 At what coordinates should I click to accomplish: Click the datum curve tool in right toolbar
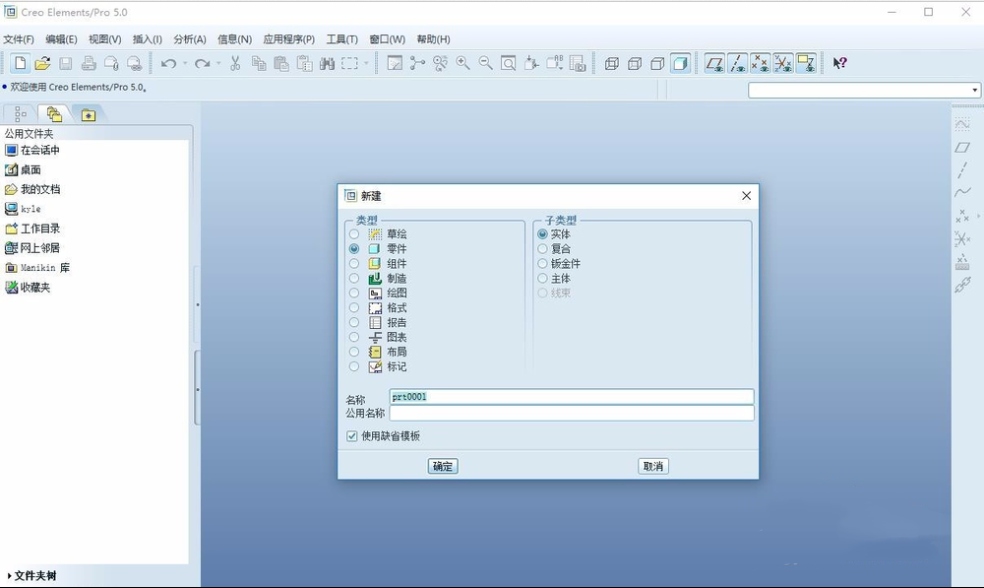point(962,192)
